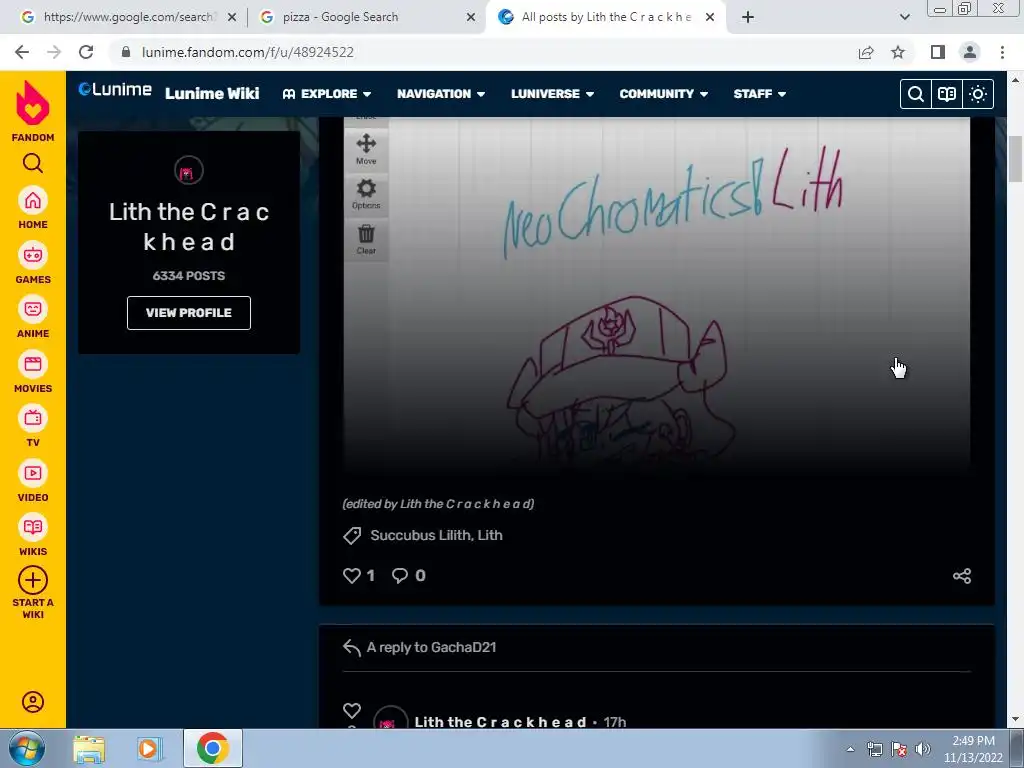
Task: Open the Lunime Wiki title link
Action: (212, 93)
